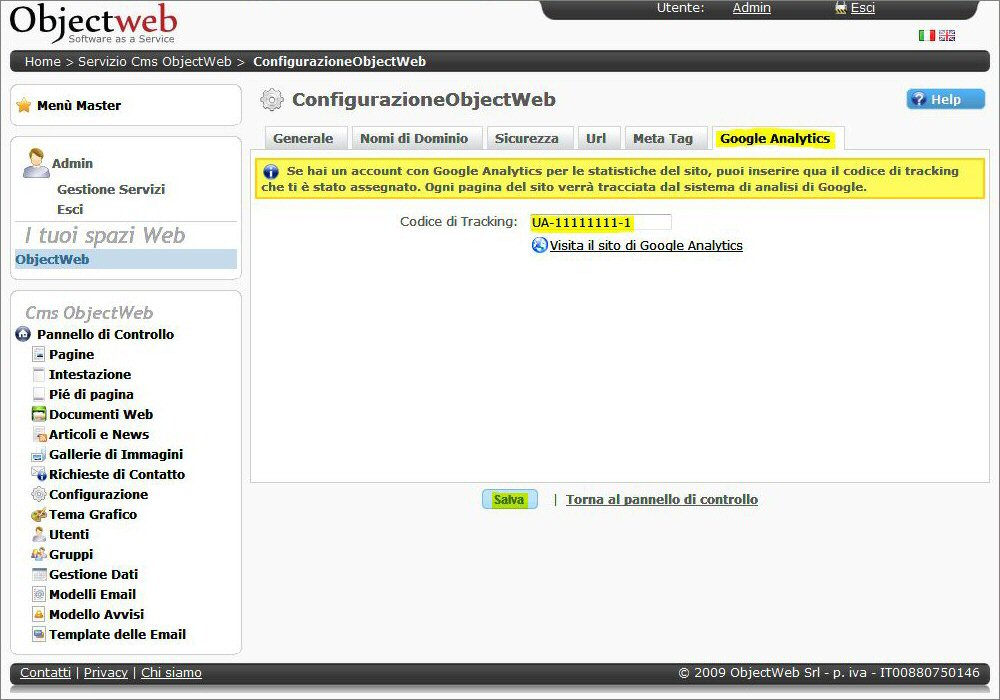Click the Codice di Tracking input field
The height and width of the screenshot is (700, 1000).
pos(600,222)
